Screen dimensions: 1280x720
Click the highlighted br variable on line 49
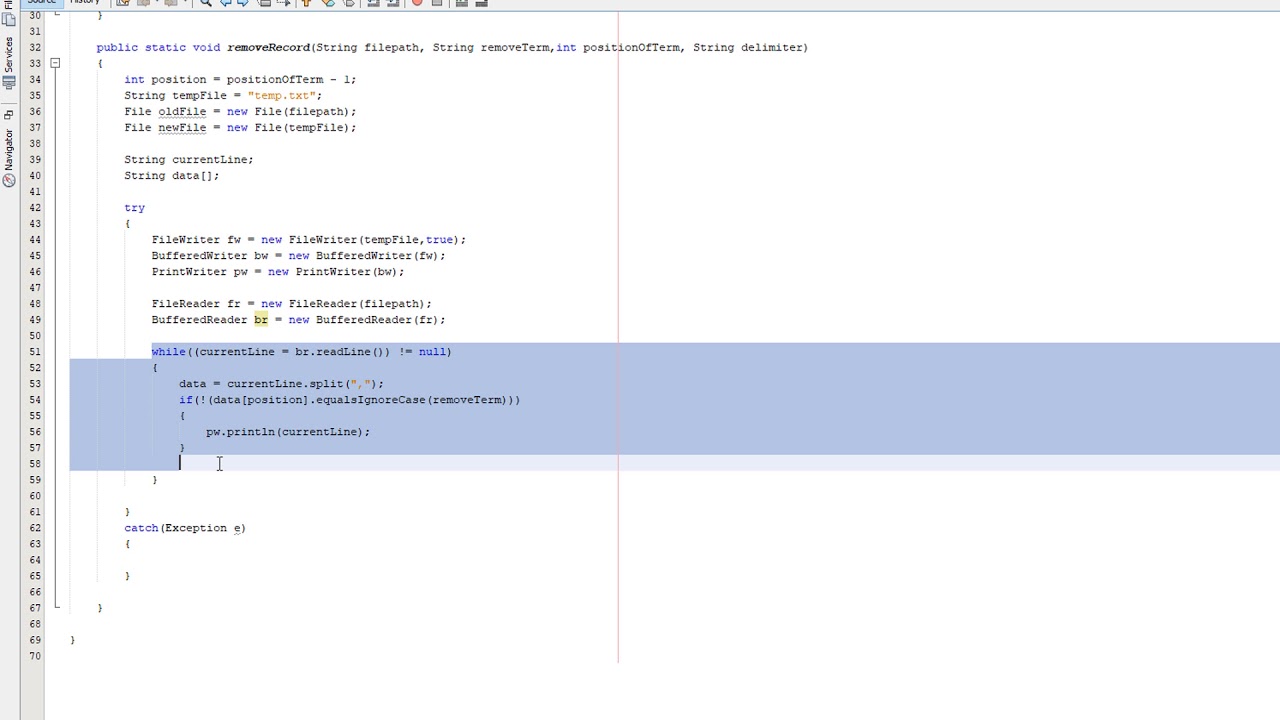click(x=261, y=319)
